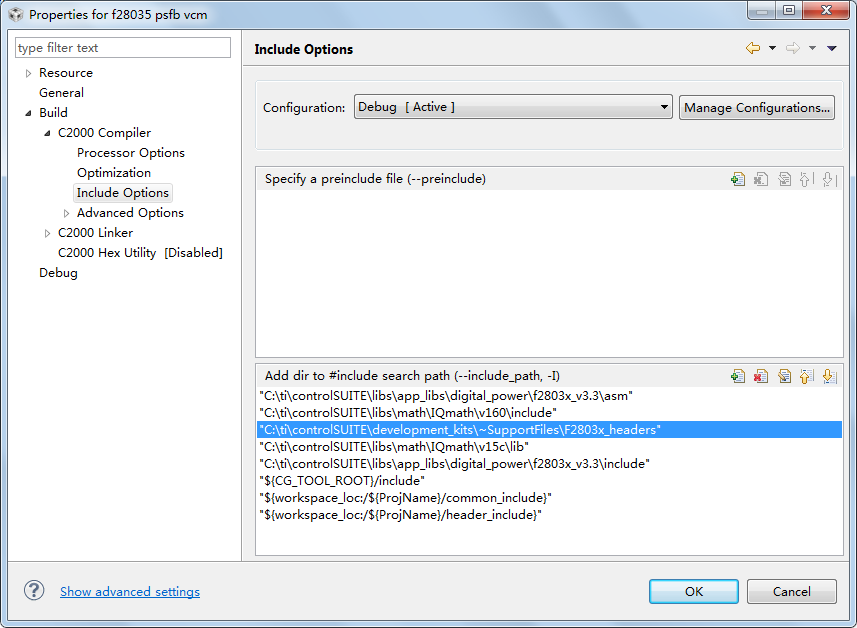The width and height of the screenshot is (857, 628).
Task: Select Processor Options in the tree
Action: [130, 153]
